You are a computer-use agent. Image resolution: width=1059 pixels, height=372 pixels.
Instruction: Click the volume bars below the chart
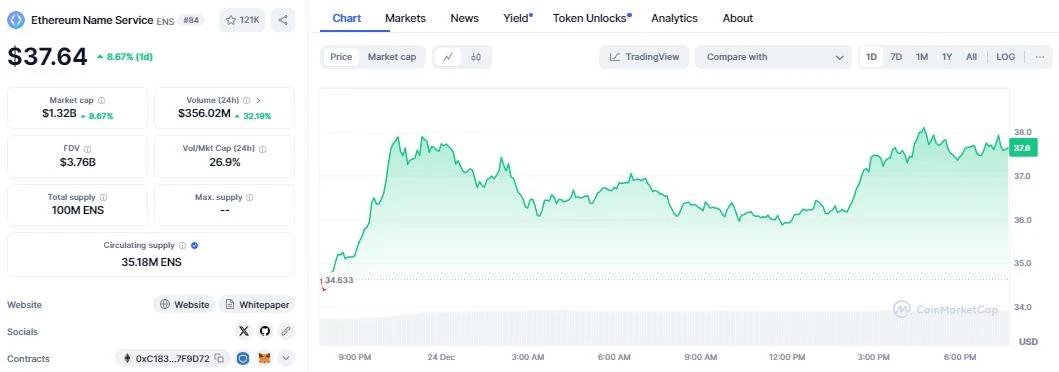click(665, 329)
